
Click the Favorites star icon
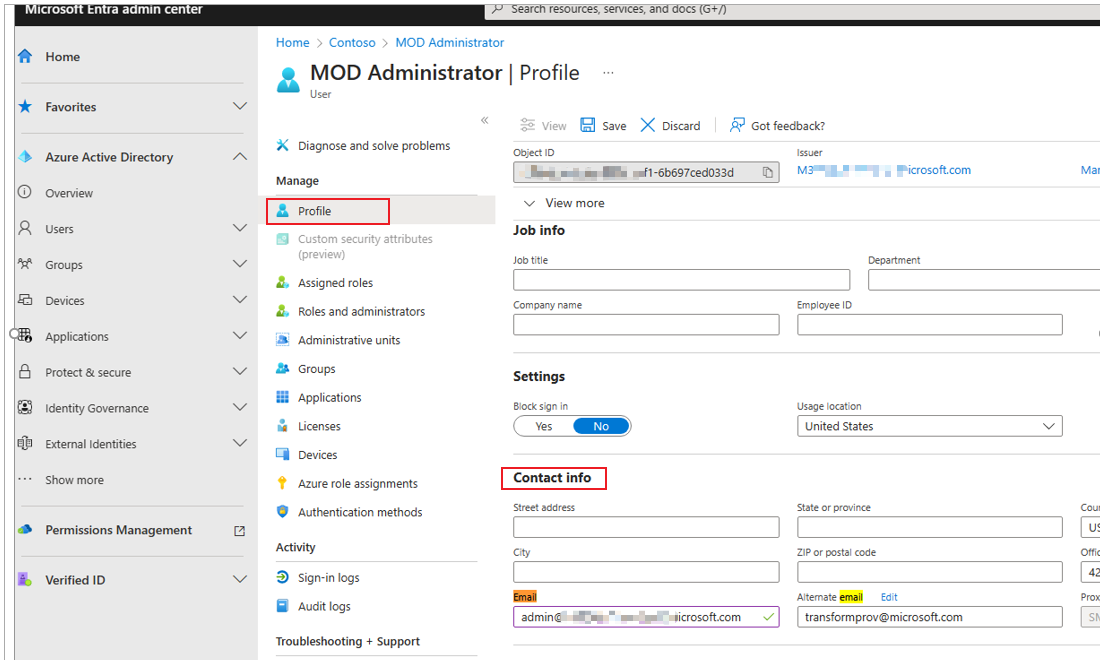(x=25, y=107)
